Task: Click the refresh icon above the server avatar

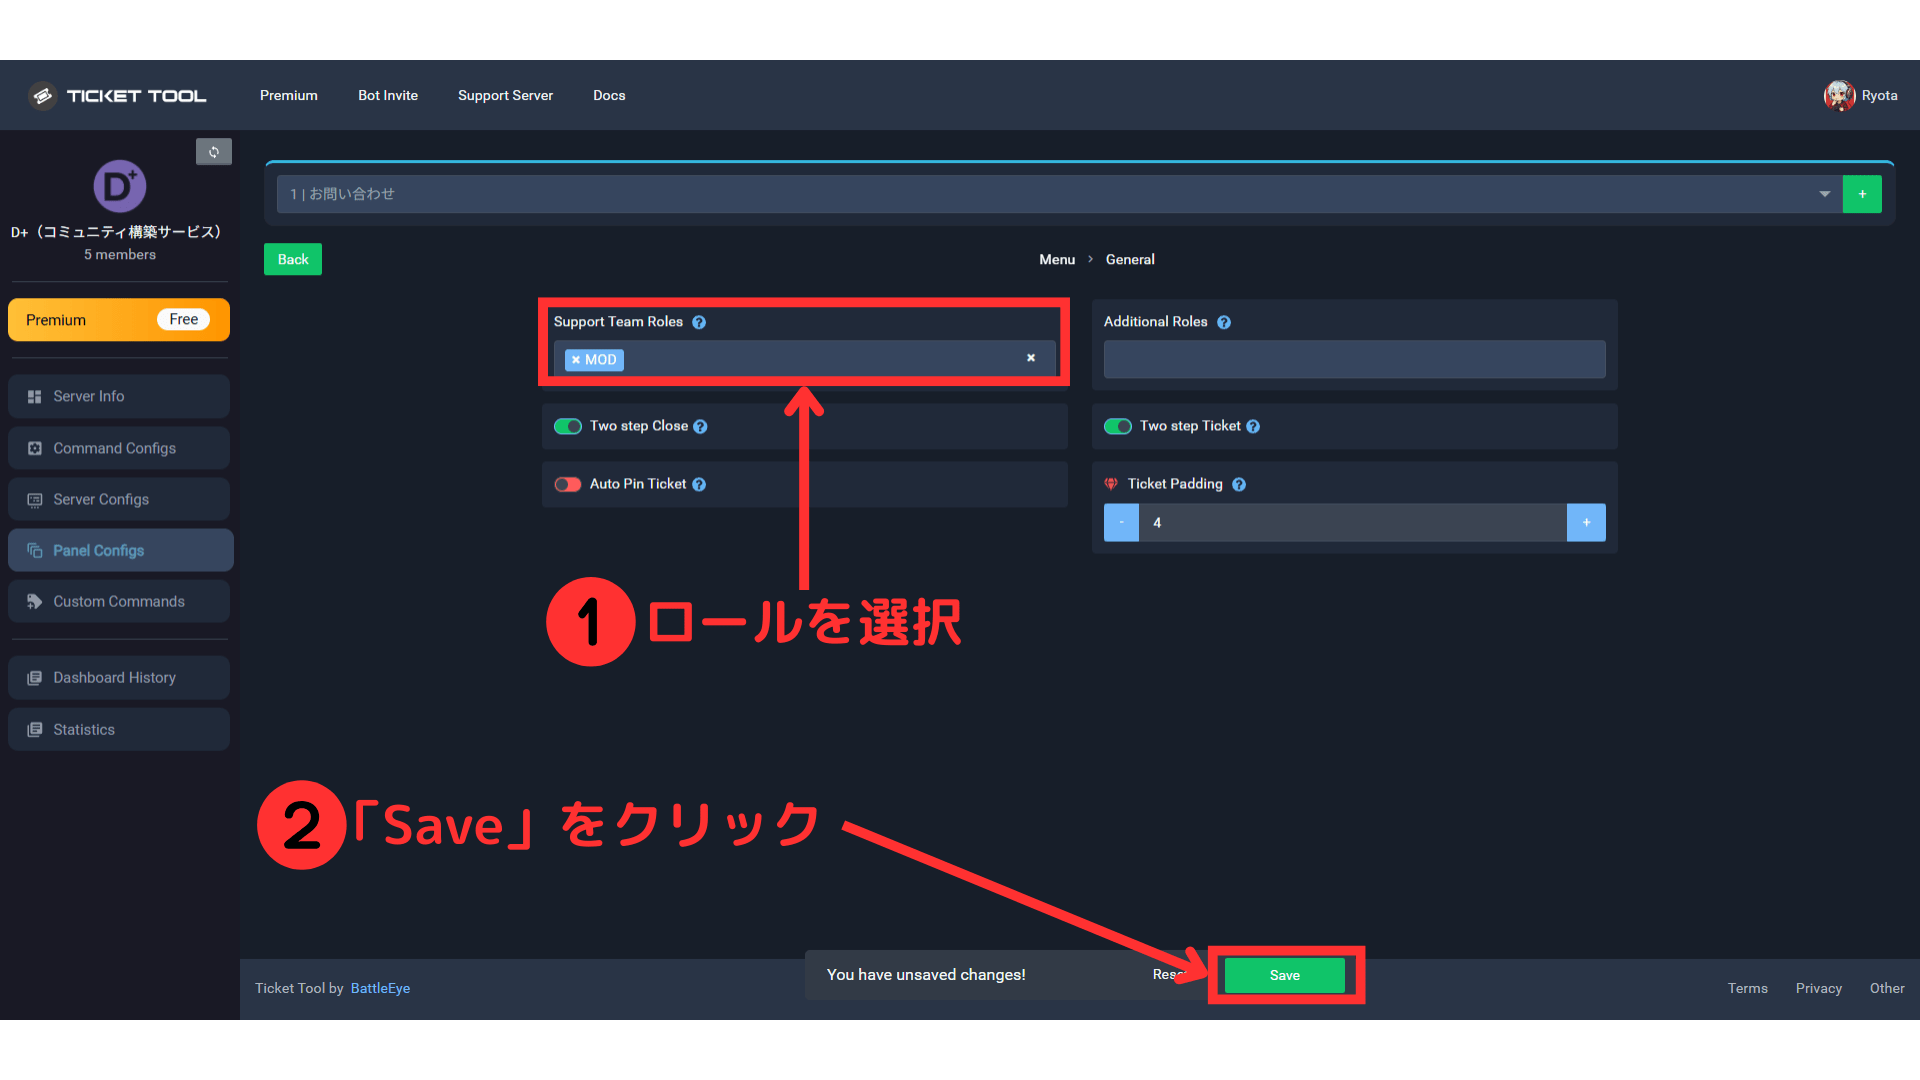Action: click(x=214, y=151)
